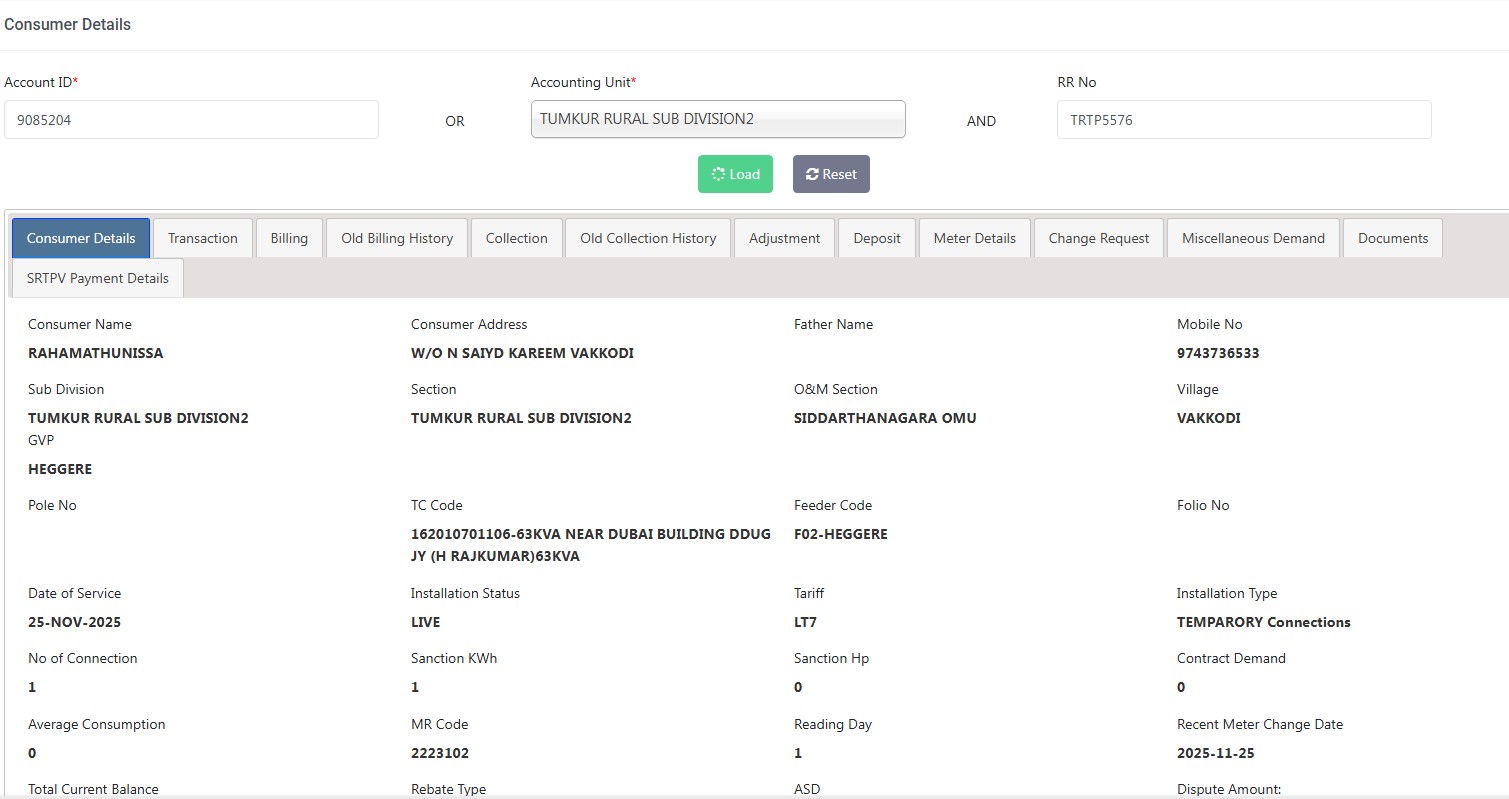Open the SRTPV Payment Details tab

[x=98, y=278]
